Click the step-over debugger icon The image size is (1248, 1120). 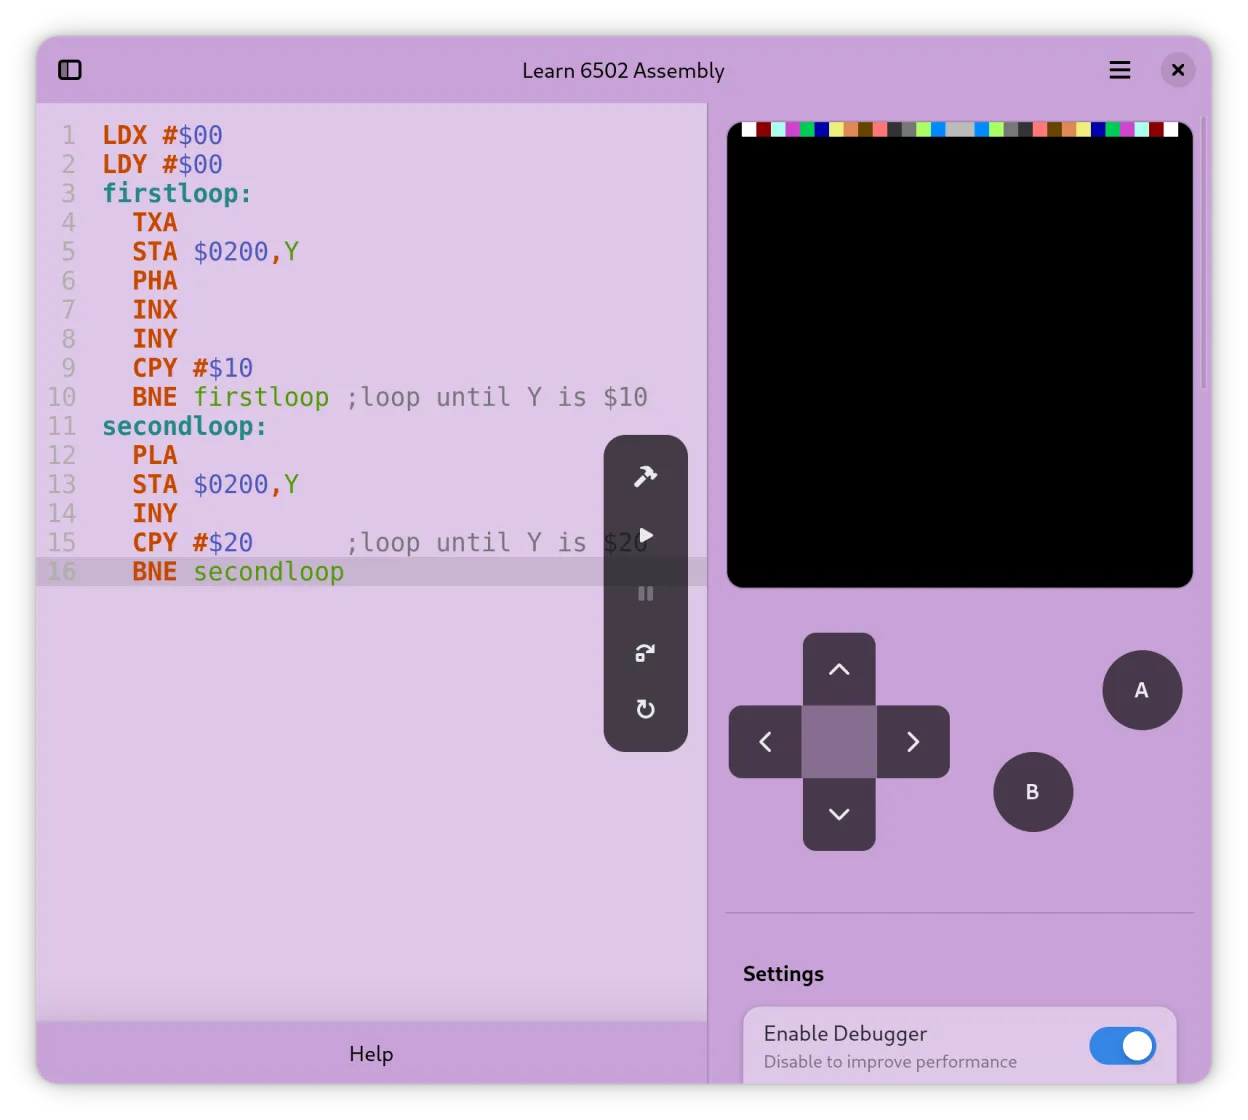[645, 653]
